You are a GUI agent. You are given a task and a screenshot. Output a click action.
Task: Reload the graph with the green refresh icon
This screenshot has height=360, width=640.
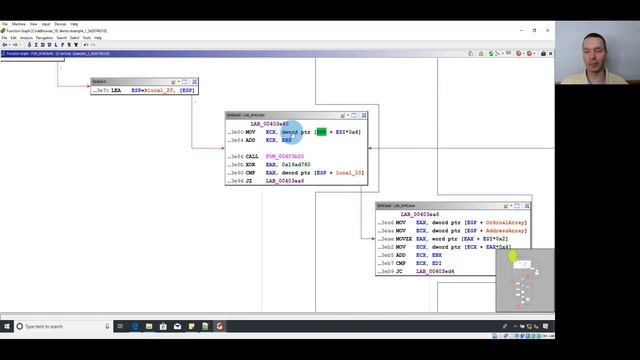[x=491, y=53]
